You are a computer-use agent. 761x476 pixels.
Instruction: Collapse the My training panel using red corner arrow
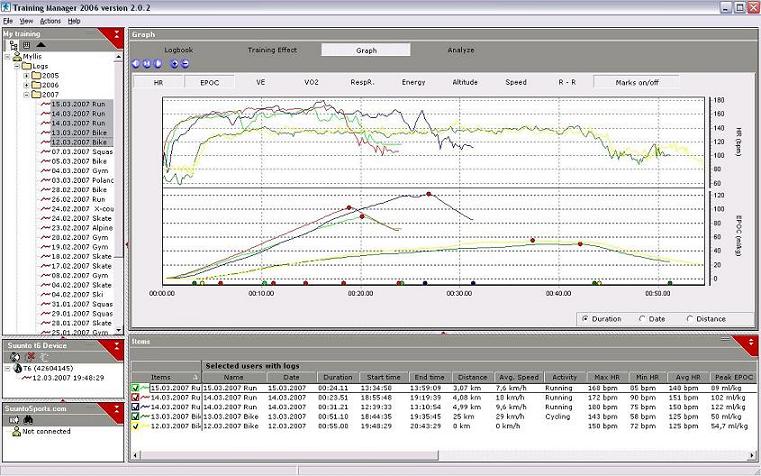[x=117, y=35]
